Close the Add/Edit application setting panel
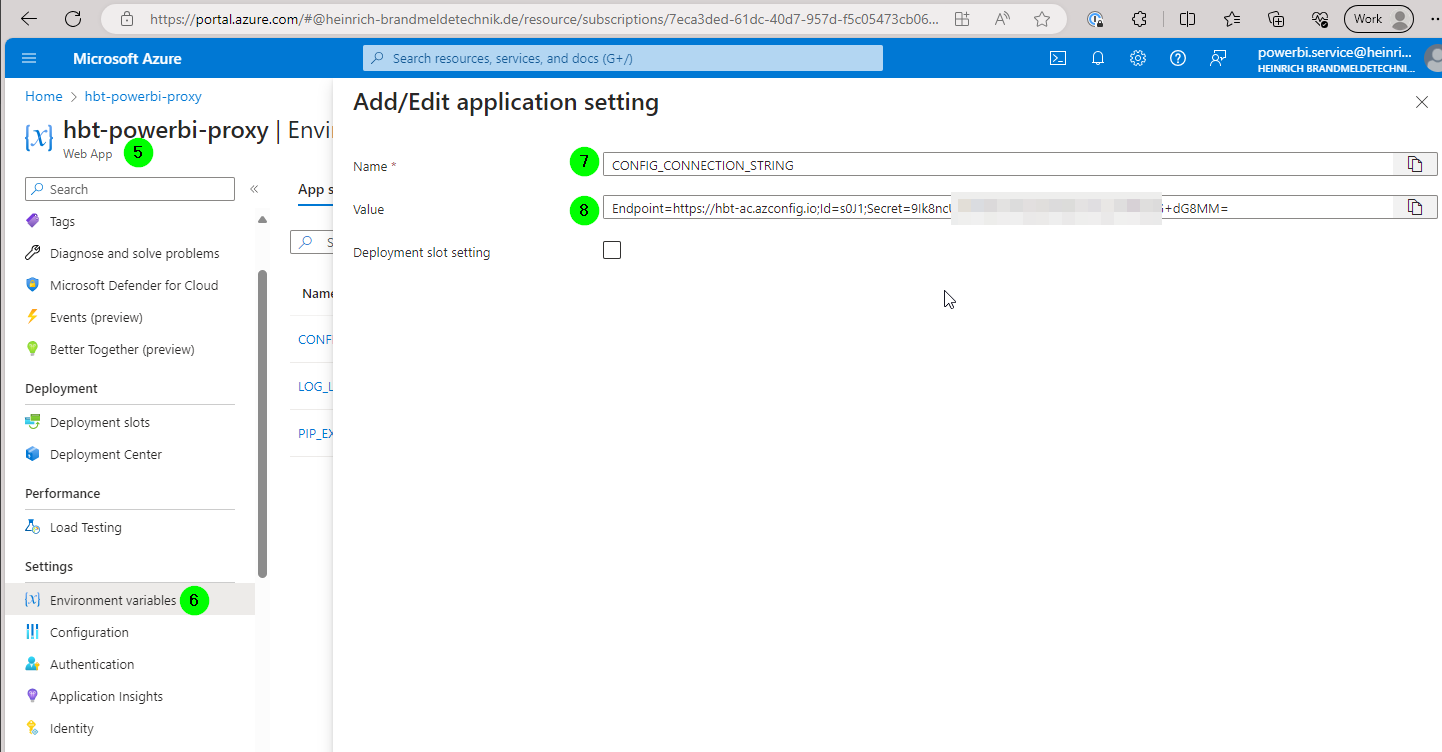The width and height of the screenshot is (1442, 752). pyautogui.click(x=1421, y=102)
